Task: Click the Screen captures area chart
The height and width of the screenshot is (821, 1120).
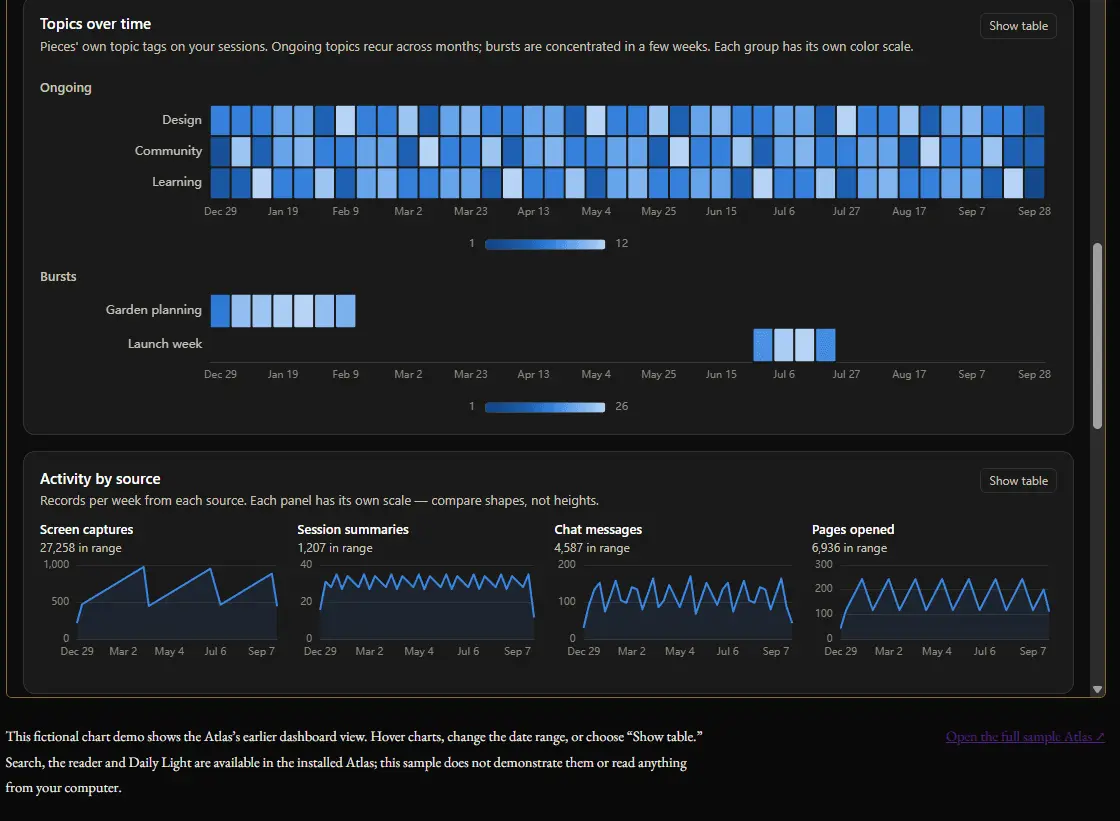Action: (177, 602)
